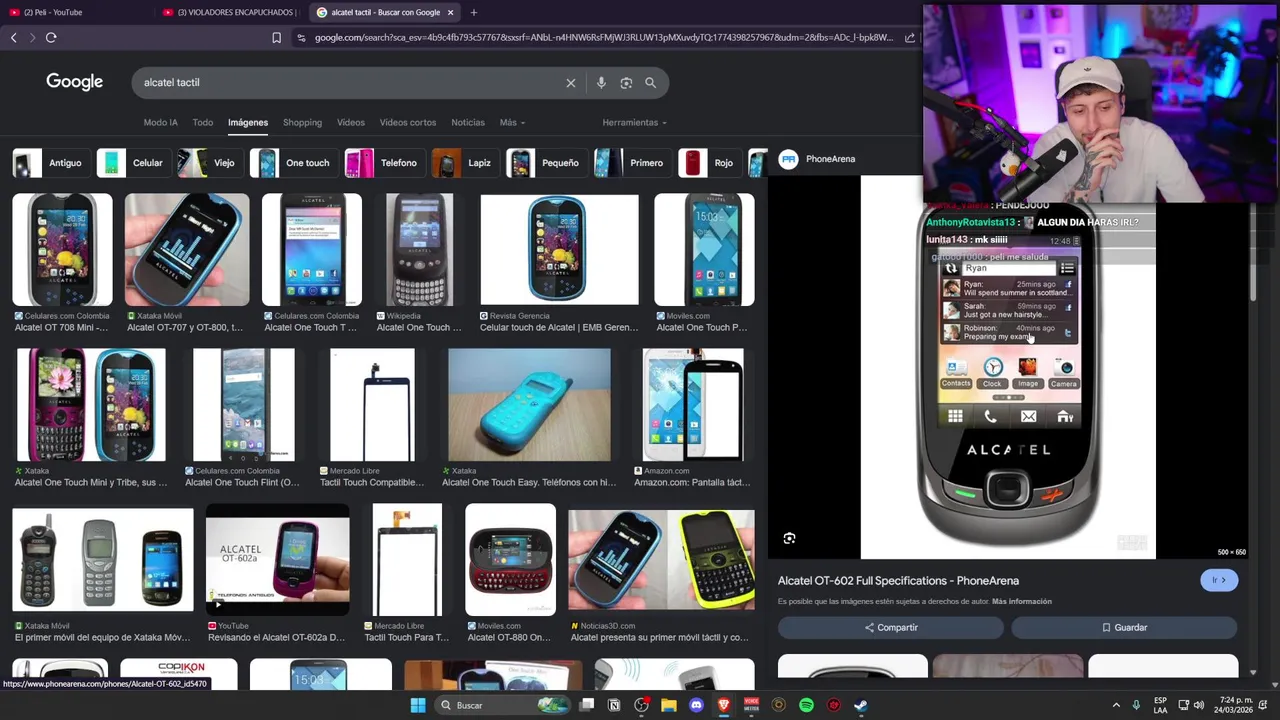The width and height of the screenshot is (1280, 720).
Task: Click the Ir button next to the title
Action: (1219, 580)
